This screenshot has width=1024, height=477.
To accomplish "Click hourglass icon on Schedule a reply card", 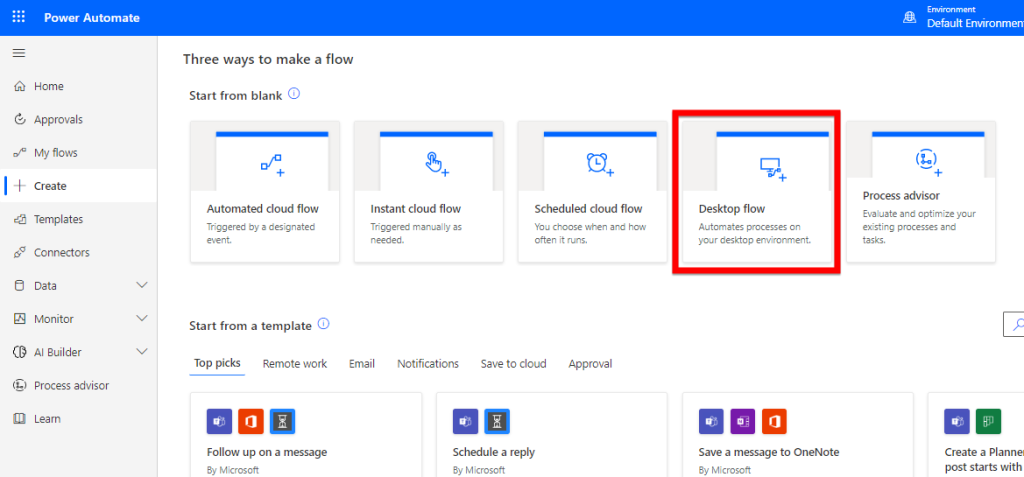I will [497, 421].
